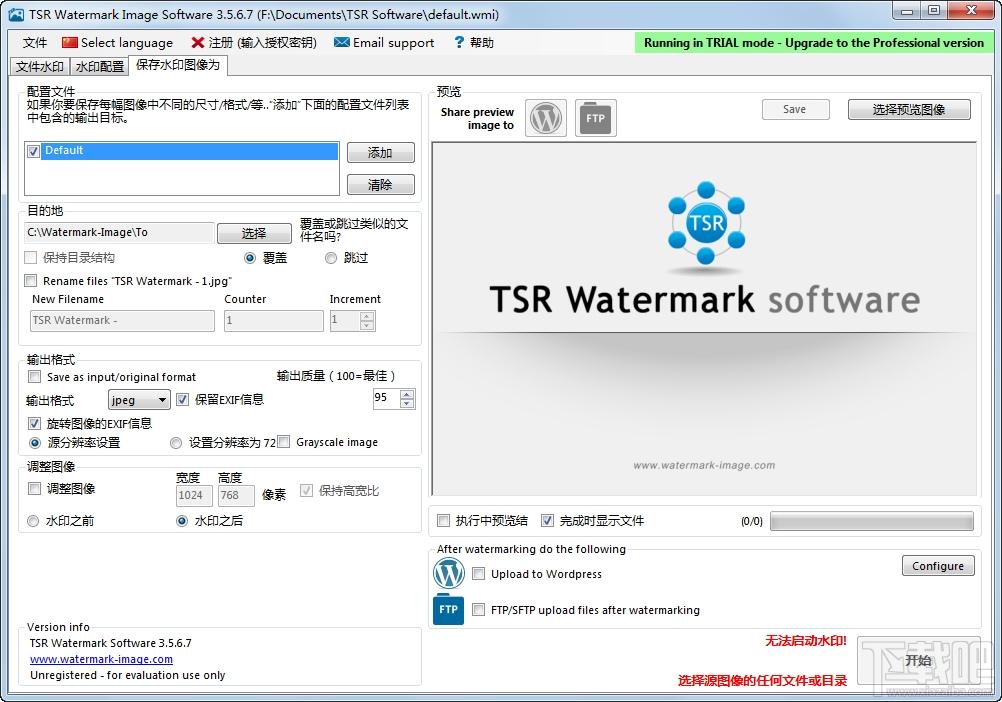Click the red flag Select language icon
The width and height of the screenshot is (1002, 702).
point(70,42)
